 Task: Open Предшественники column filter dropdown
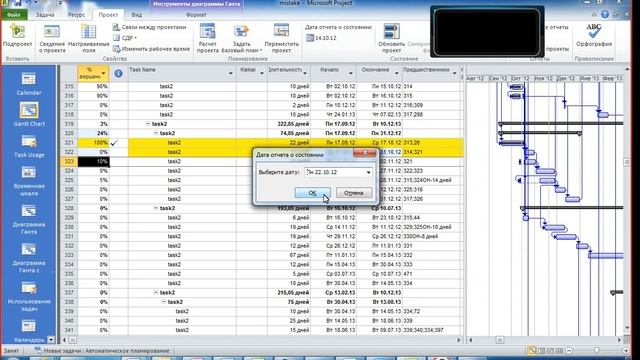(454, 73)
